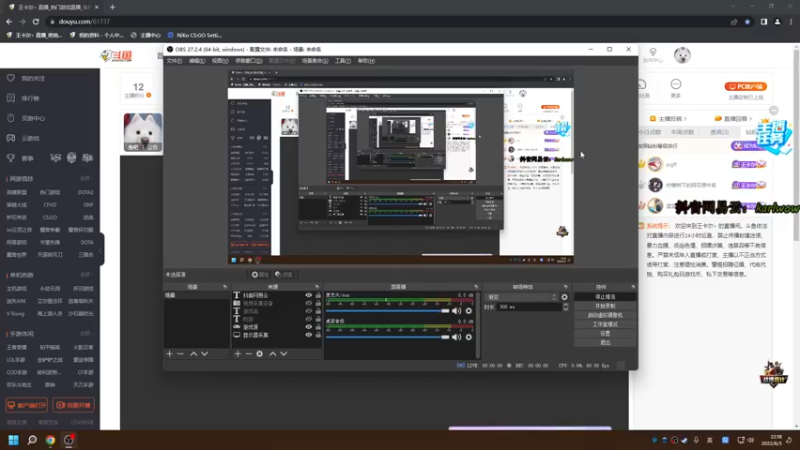
Task: Move the selected source up in the Sources panel
Action: tap(272, 354)
